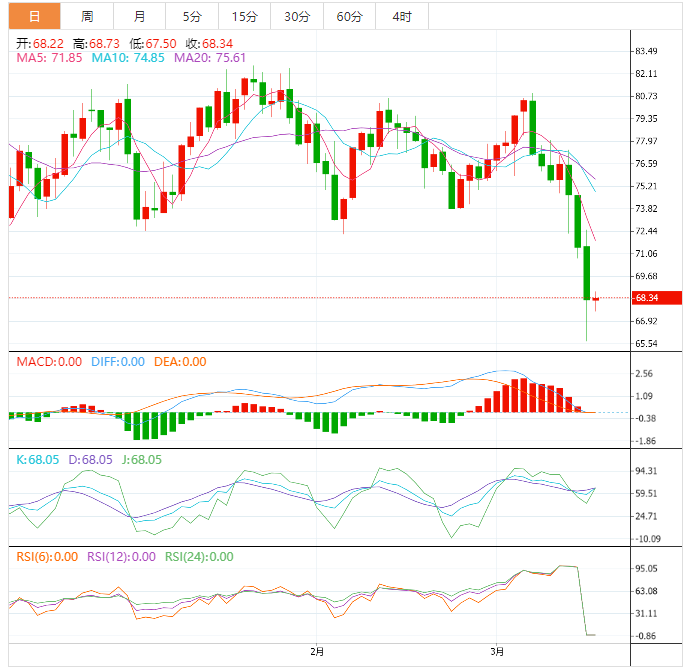The height and width of the screenshot is (667, 690).
Task: Open the 月 monthly chart tab
Action: click(139, 16)
